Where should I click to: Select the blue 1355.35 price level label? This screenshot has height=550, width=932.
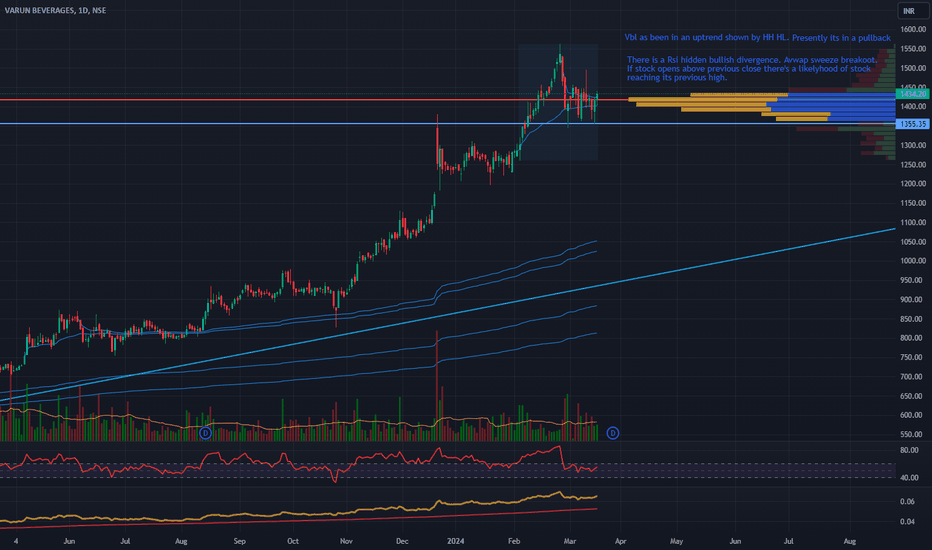pos(912,124)
